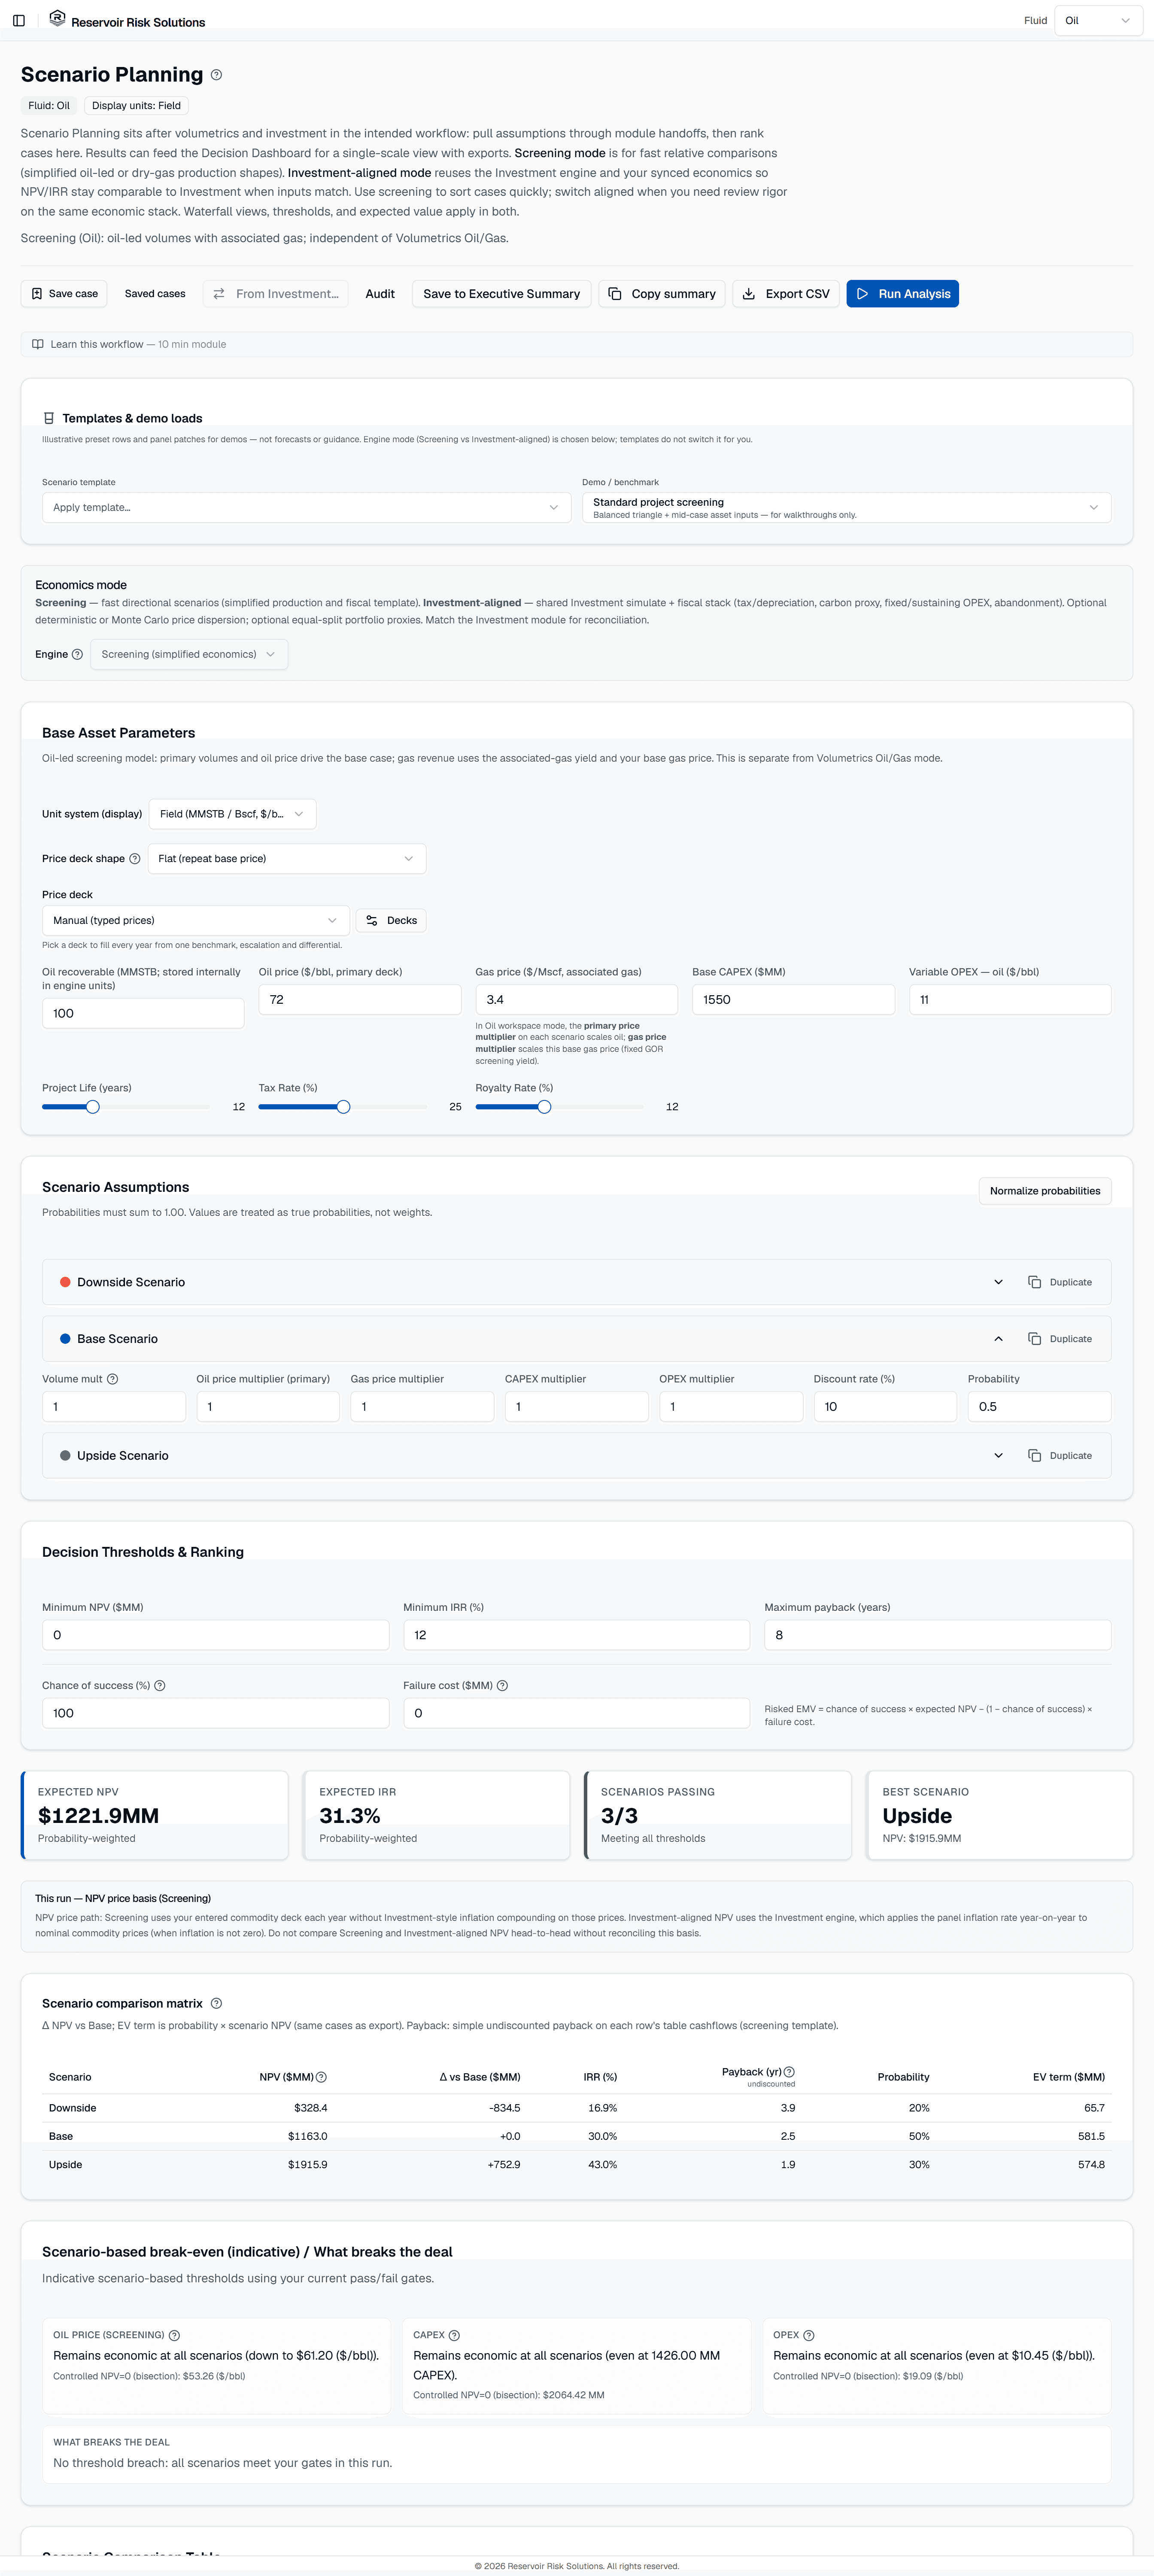Duplicate the Downside Scenario
Screen dimensions: 1154x2576
pos(1060,1282)
